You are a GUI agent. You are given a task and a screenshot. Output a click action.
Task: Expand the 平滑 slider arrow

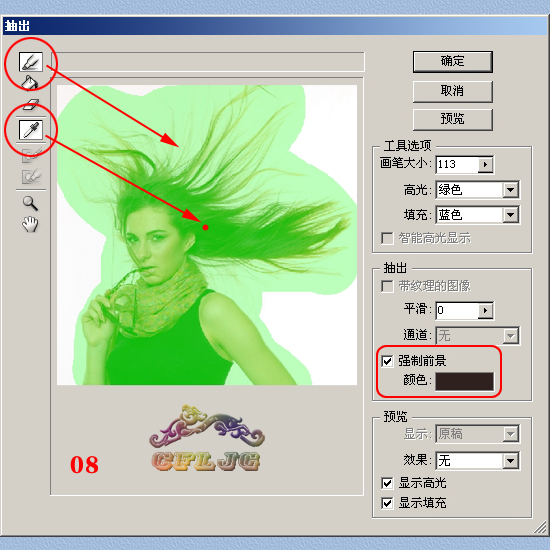(x=485, y=310)
